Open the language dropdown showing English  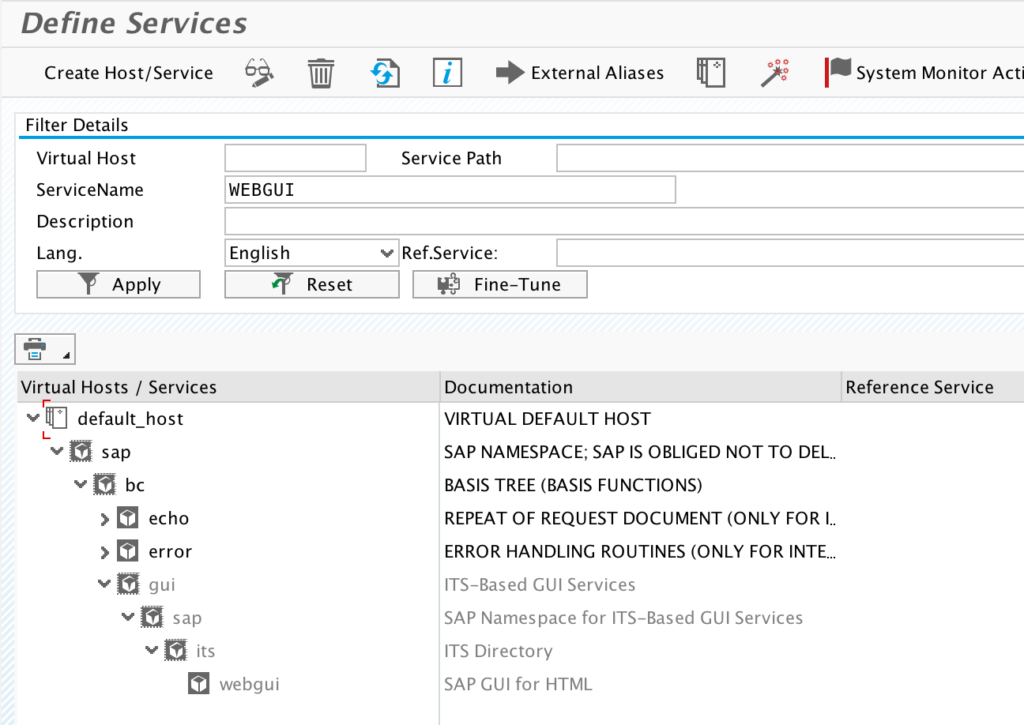click(311, 252)
